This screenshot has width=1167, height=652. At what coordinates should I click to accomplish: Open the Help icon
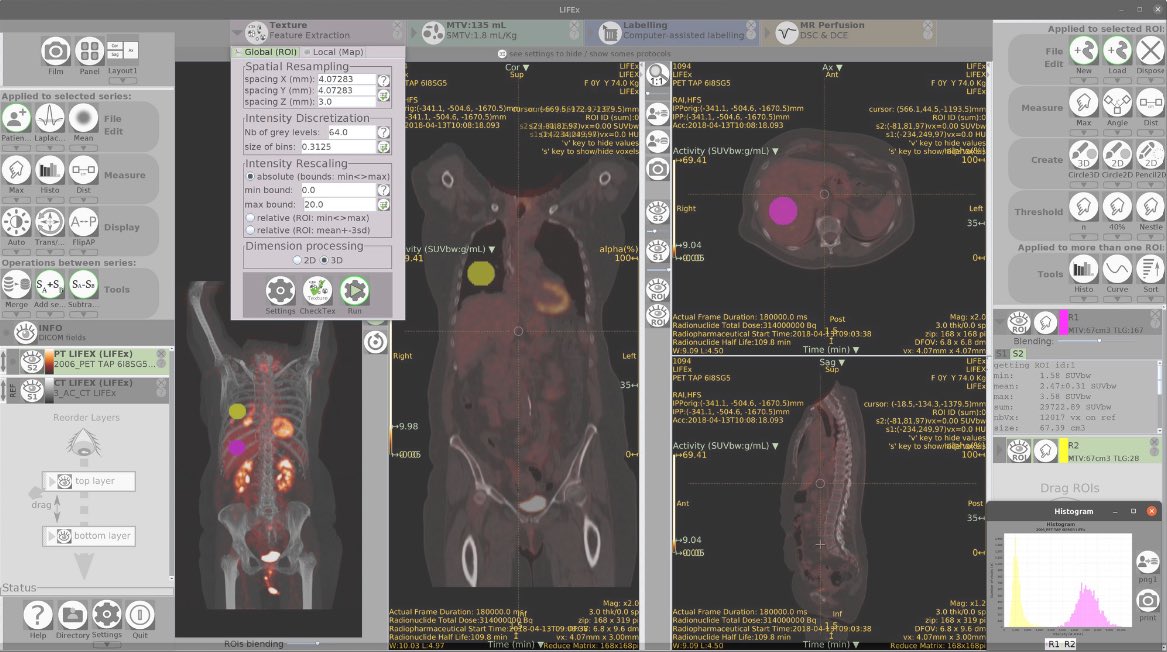click(37, 616)
